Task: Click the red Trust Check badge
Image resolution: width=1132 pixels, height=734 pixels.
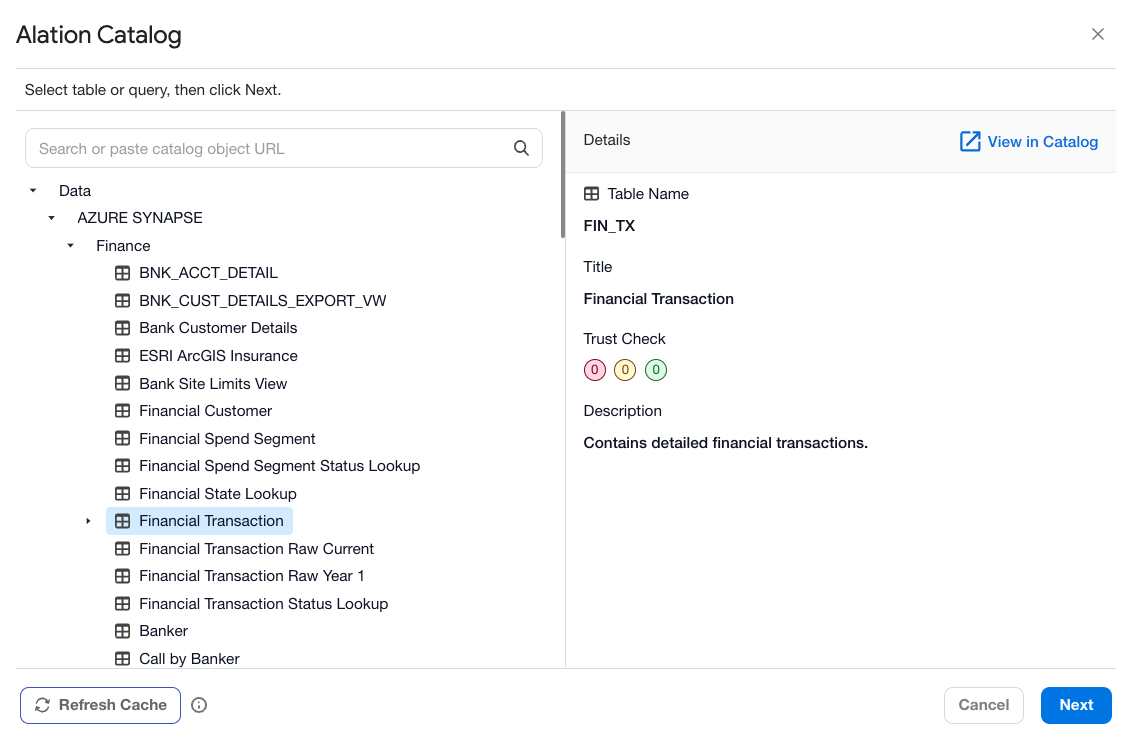Action: (x=595, y=370)
